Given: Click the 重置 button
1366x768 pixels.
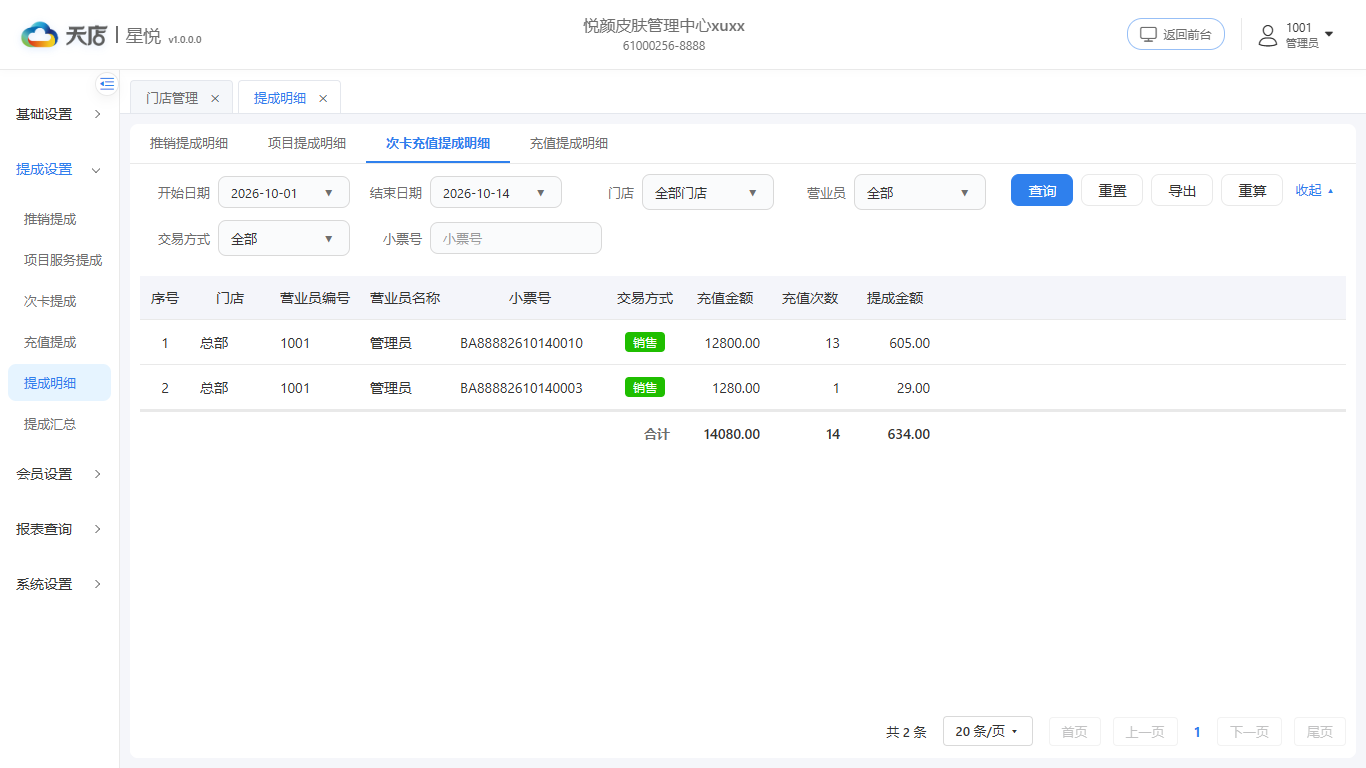Looking at the screenshot, I should click(1112, 190).
